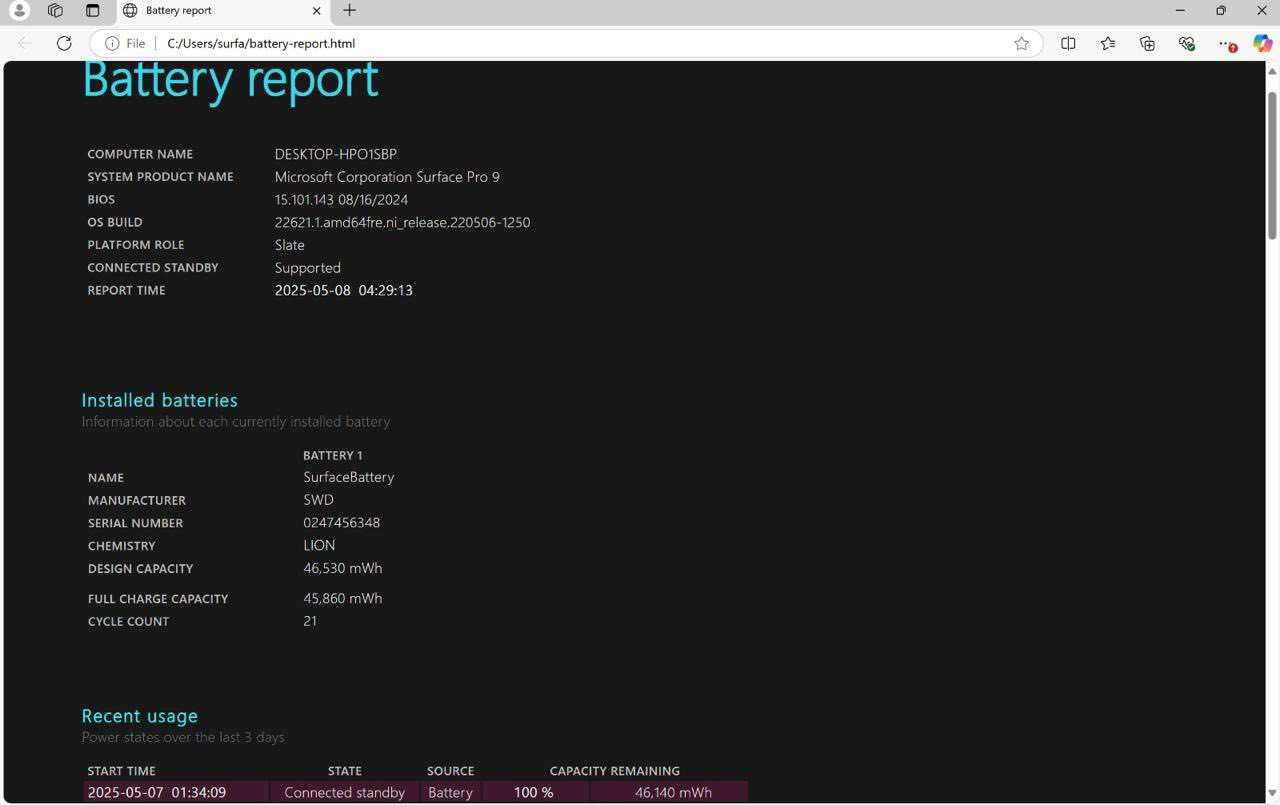Image resolution: width=1280 pixels, height=805 pixels.
Task: Close the Battery report tab
Action: (317, 11)
